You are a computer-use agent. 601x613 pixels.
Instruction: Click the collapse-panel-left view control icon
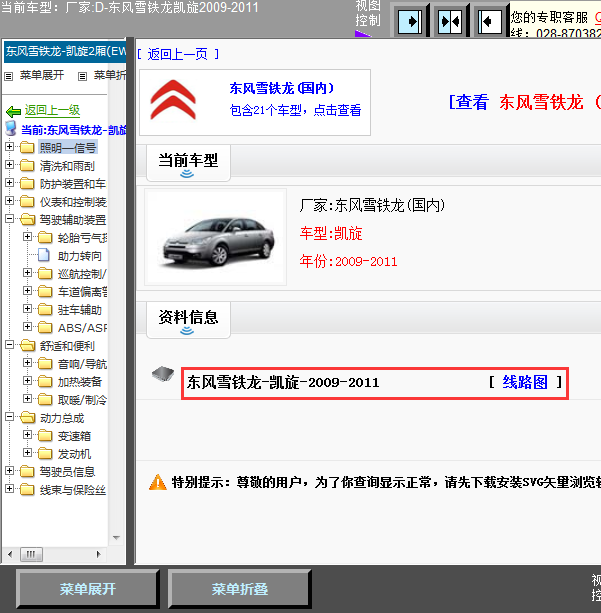click(x=488, y=20)
